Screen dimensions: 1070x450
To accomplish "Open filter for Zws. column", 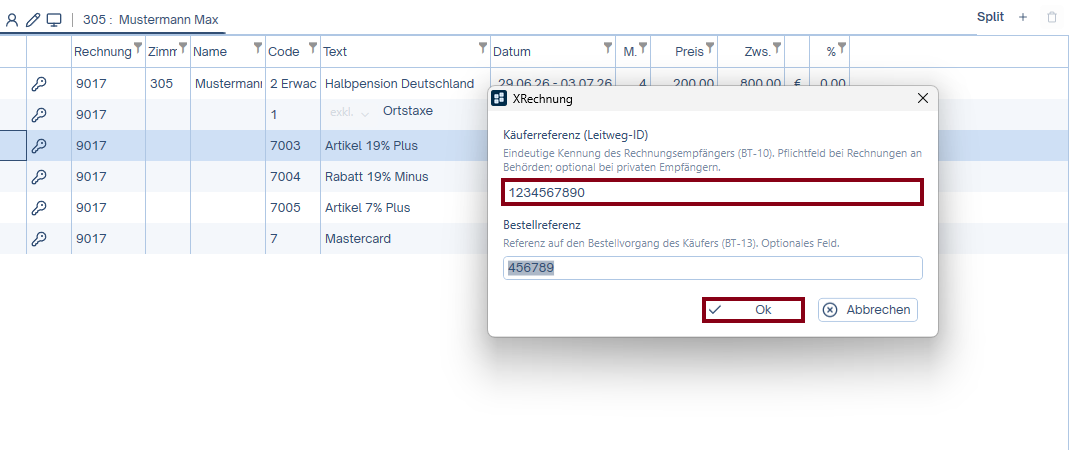I will [777, 47].
